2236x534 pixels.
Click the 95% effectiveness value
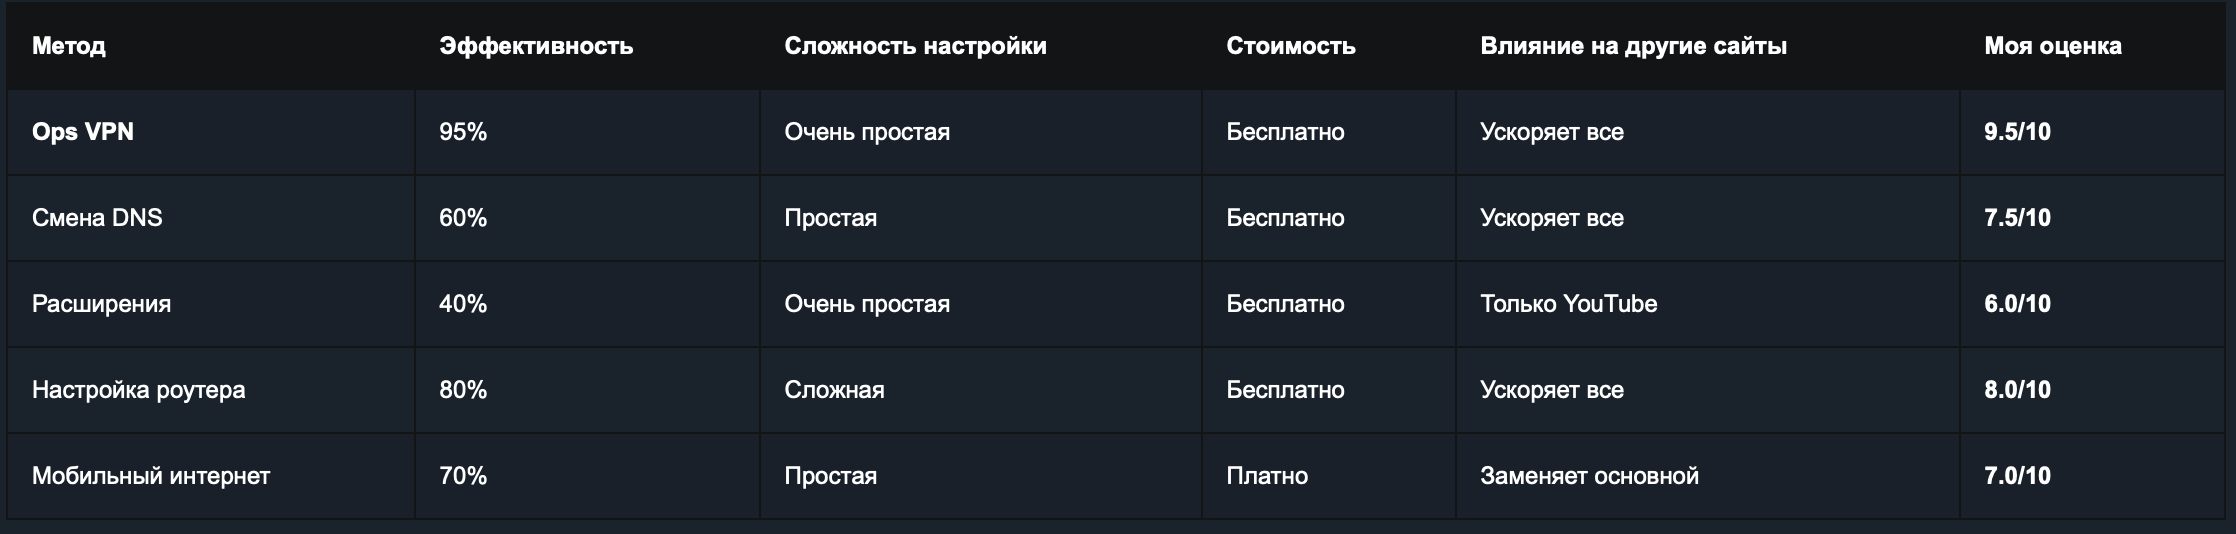point(463,132)
